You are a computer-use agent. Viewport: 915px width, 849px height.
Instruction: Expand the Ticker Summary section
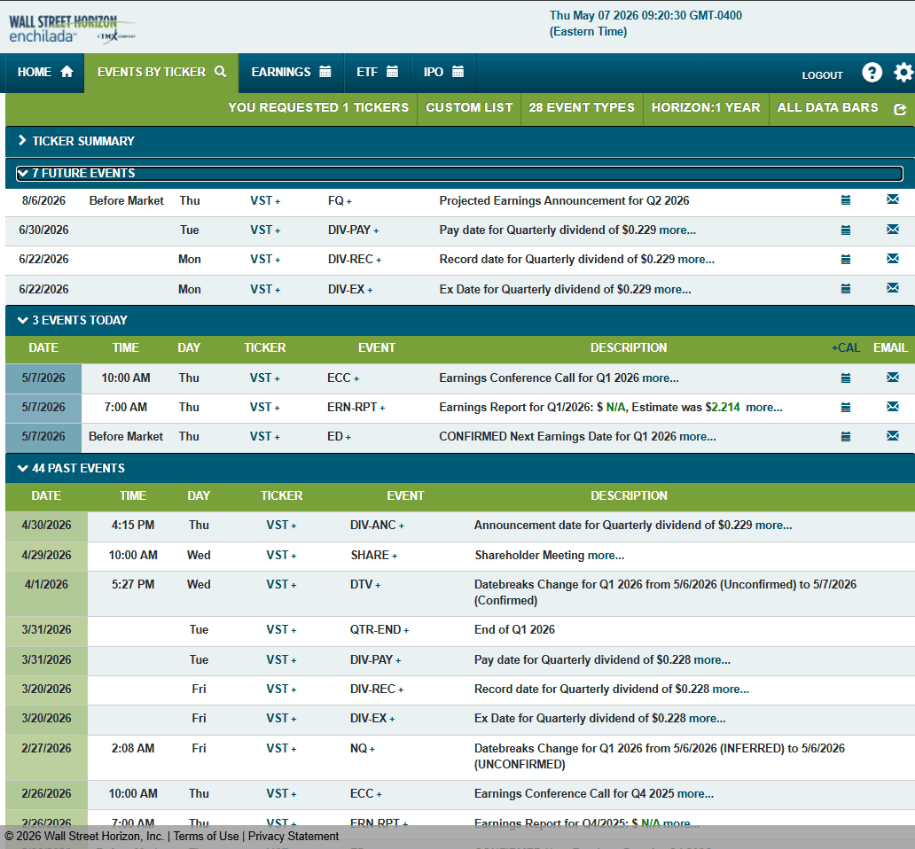click(76, 141)
